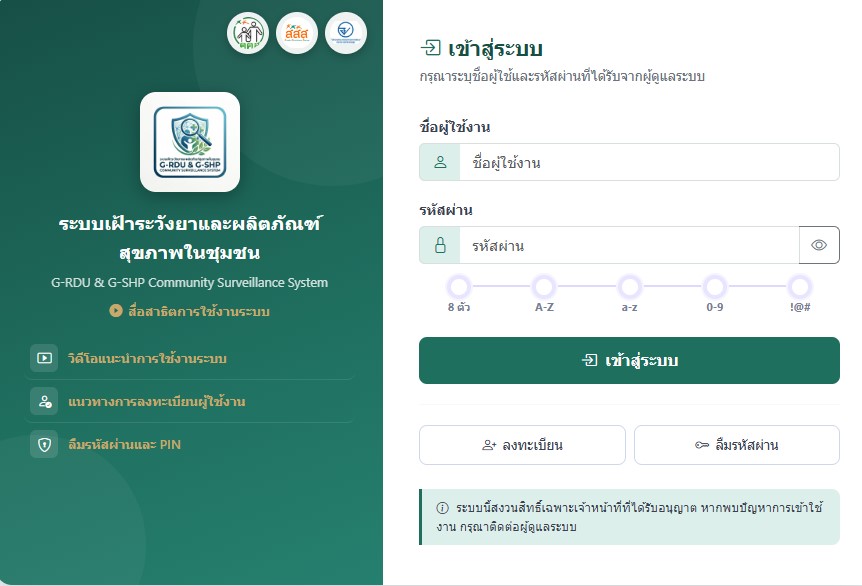This screenshot has height=586, width=862.
Task: Click the shield icon for forgot password and PIN
Action: click(44, 444)
